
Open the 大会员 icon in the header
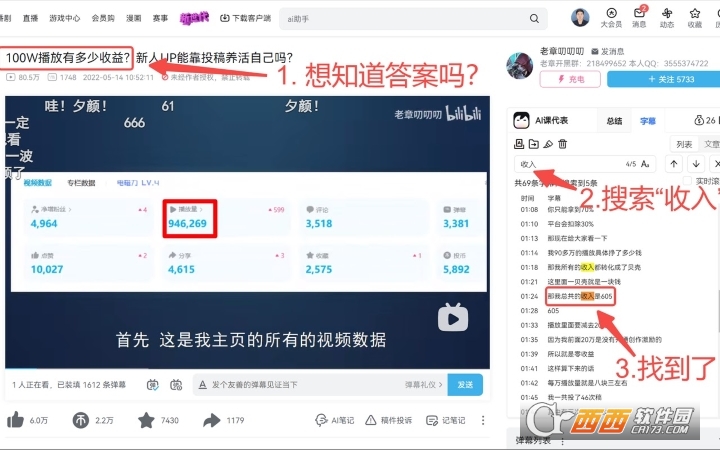tap(611, 13)
